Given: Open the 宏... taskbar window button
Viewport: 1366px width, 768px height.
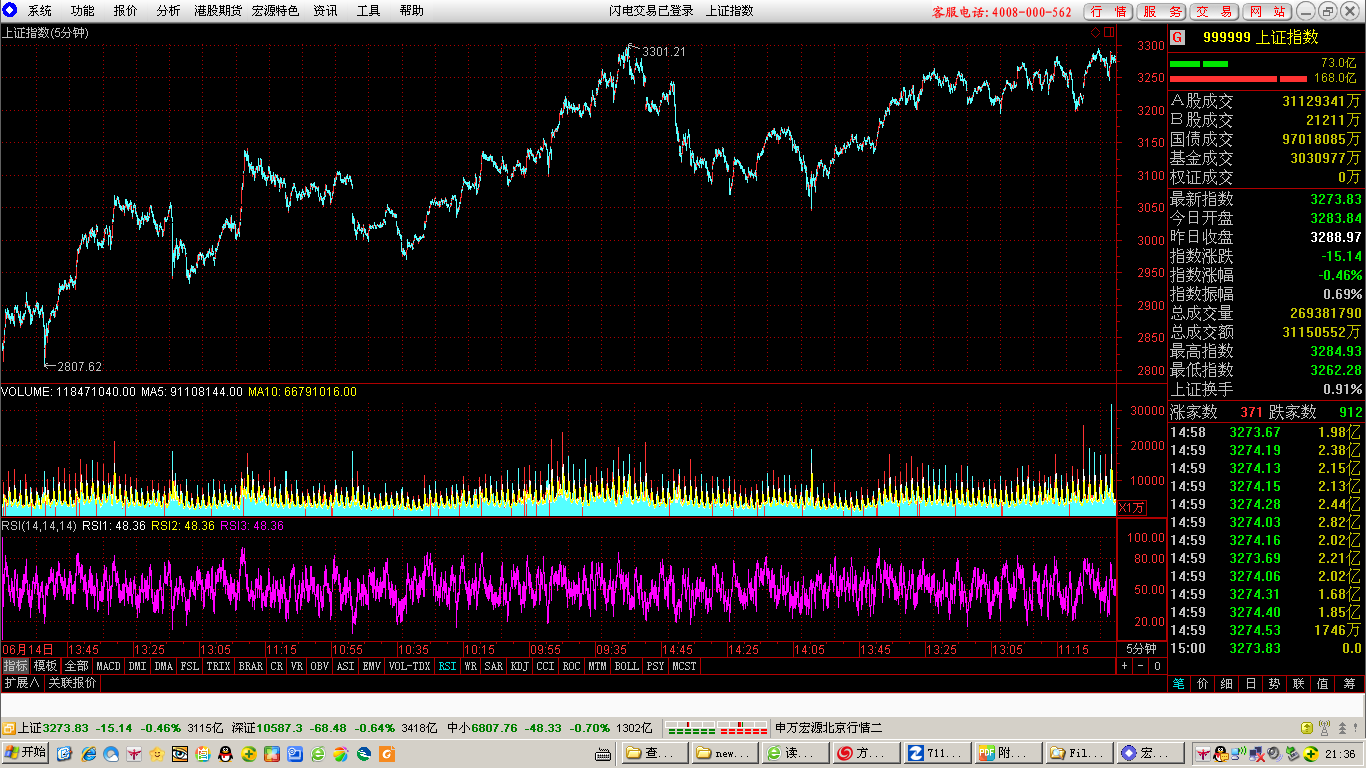Looking at the screenshot, I should click(1149, 753).
